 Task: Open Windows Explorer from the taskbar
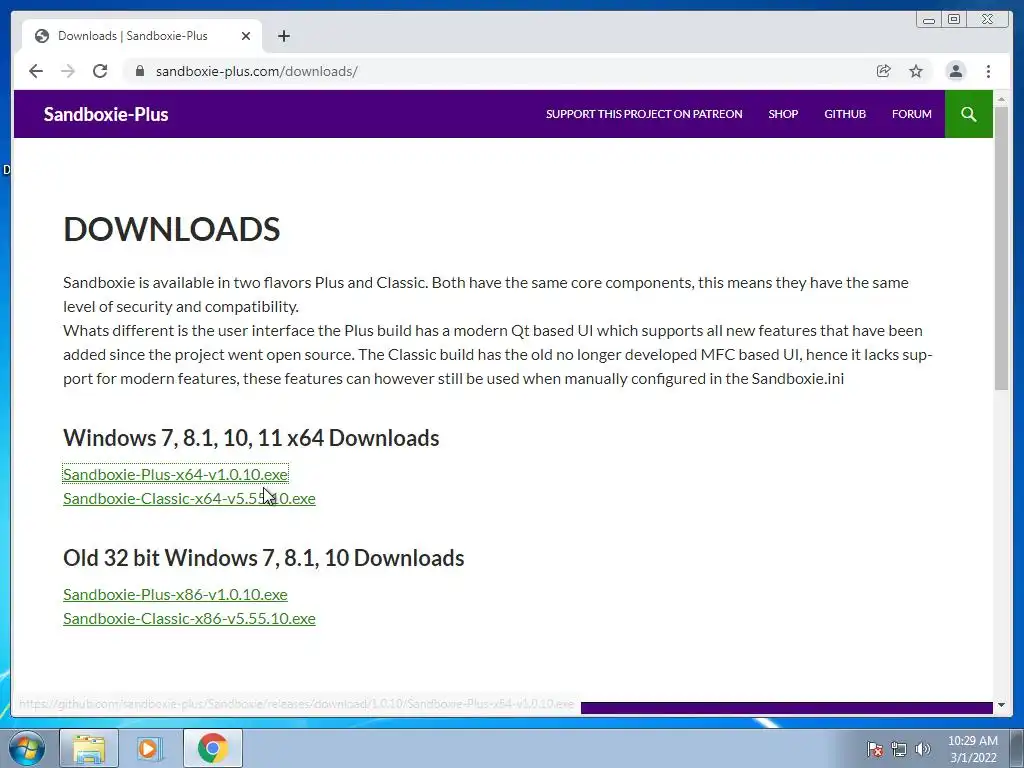(x=89, y=748)
